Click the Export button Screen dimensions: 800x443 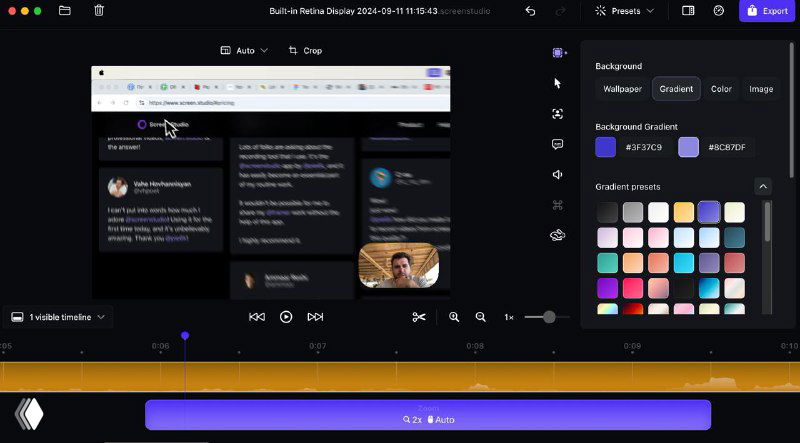click(766, 11)
